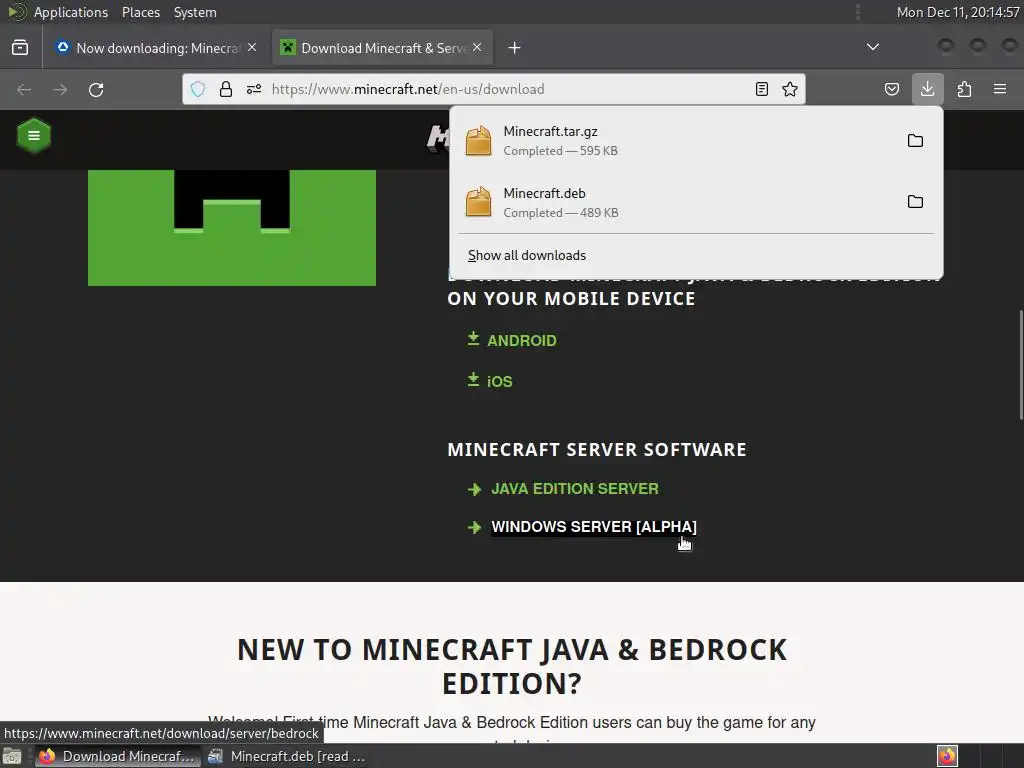Screen dimensions: 1024x768
Task: Save page to Pocket
Action: click(x=892, y=89)
